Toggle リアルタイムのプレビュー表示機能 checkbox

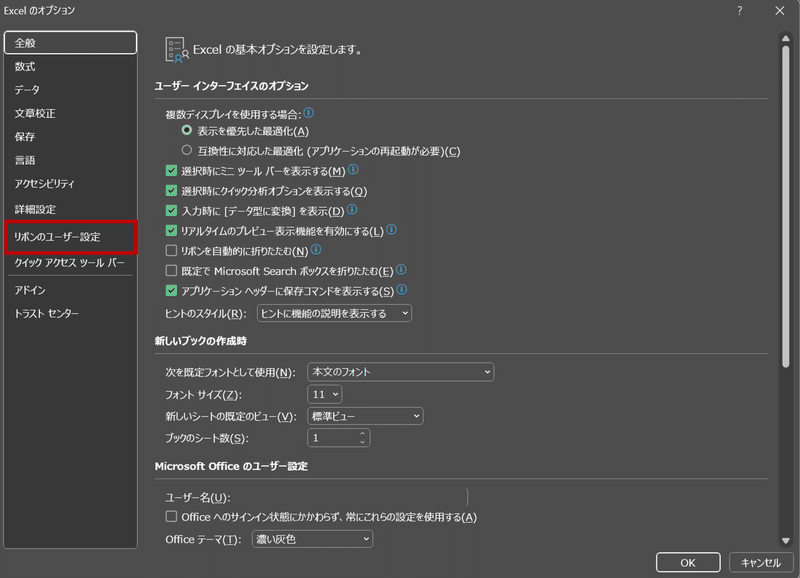171,231
